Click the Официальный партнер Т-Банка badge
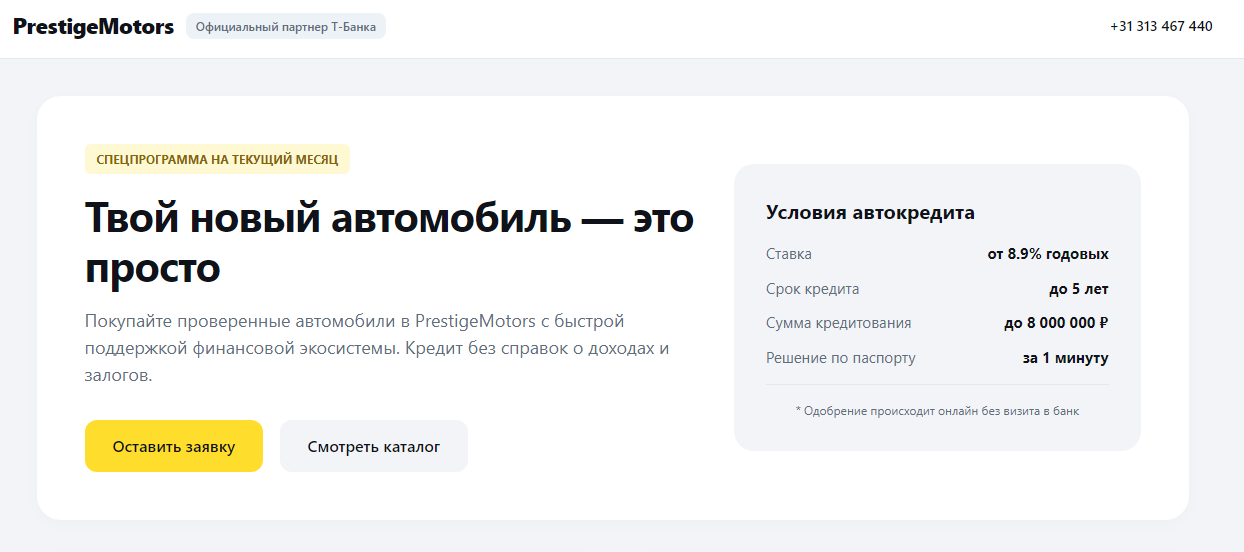Viewport: 1244px width, 552px height. (x=286, y=27)
